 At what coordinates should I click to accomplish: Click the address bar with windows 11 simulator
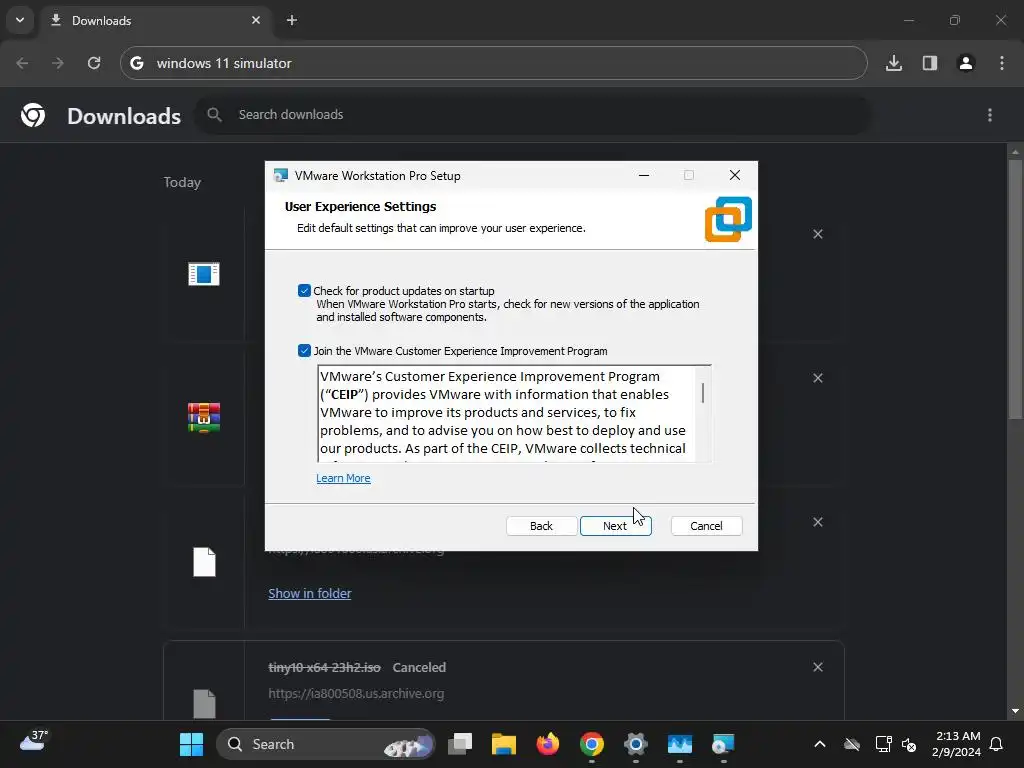[494, 63]
